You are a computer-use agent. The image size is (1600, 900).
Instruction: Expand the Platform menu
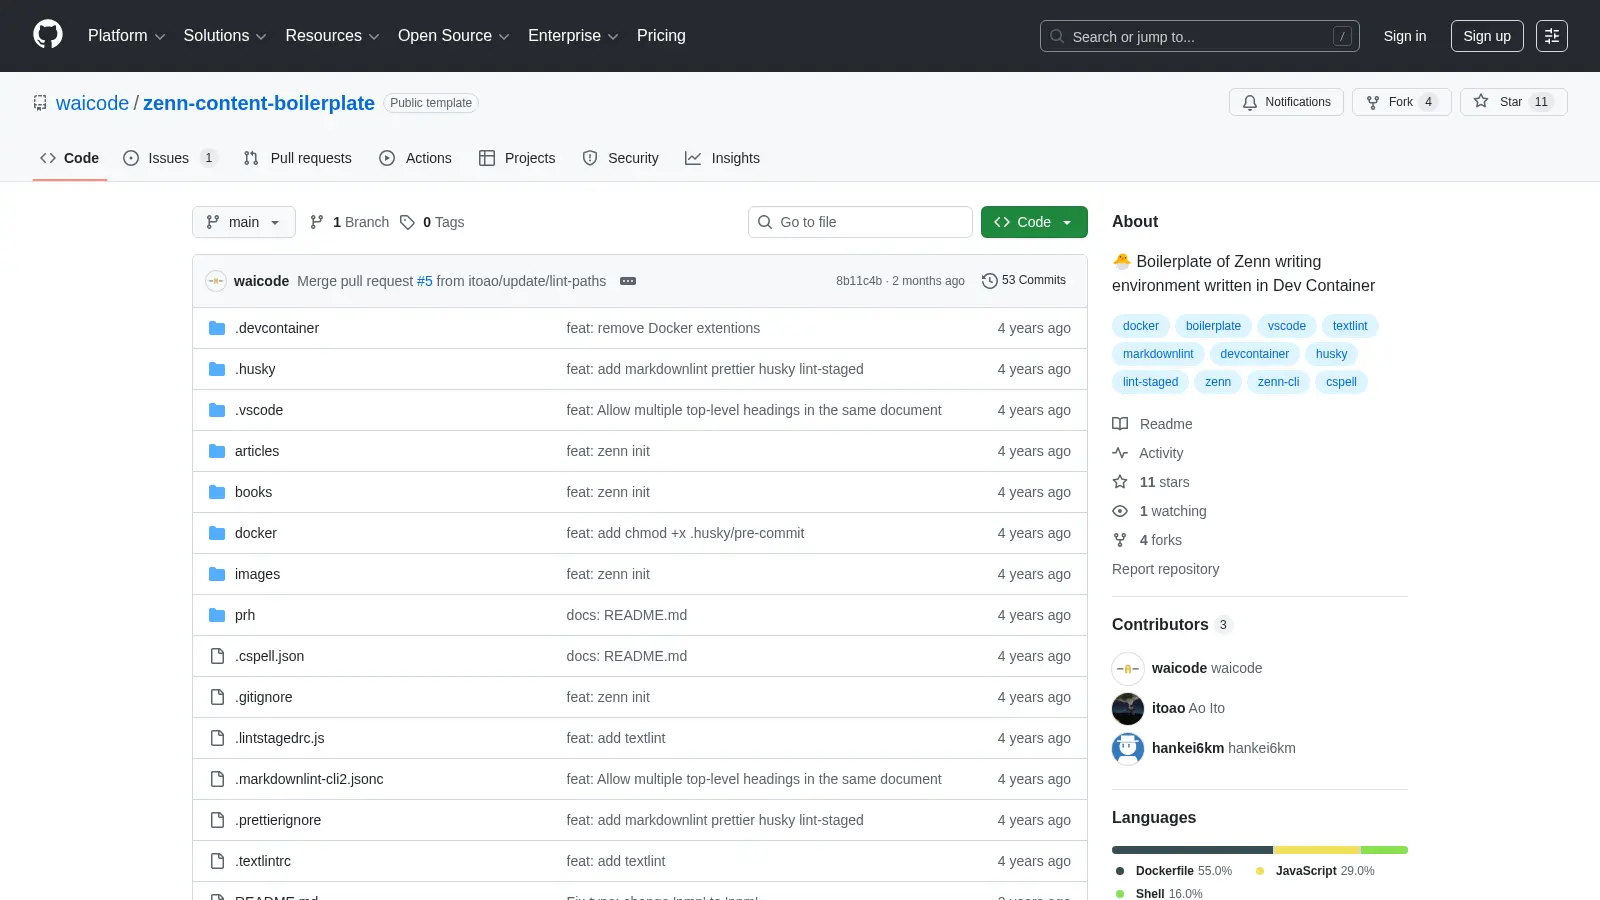pyautogui.click(x=126, y=36)
